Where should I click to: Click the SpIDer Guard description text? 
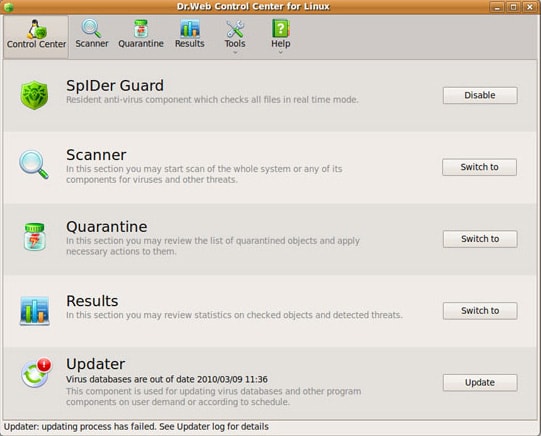(212, 100)
